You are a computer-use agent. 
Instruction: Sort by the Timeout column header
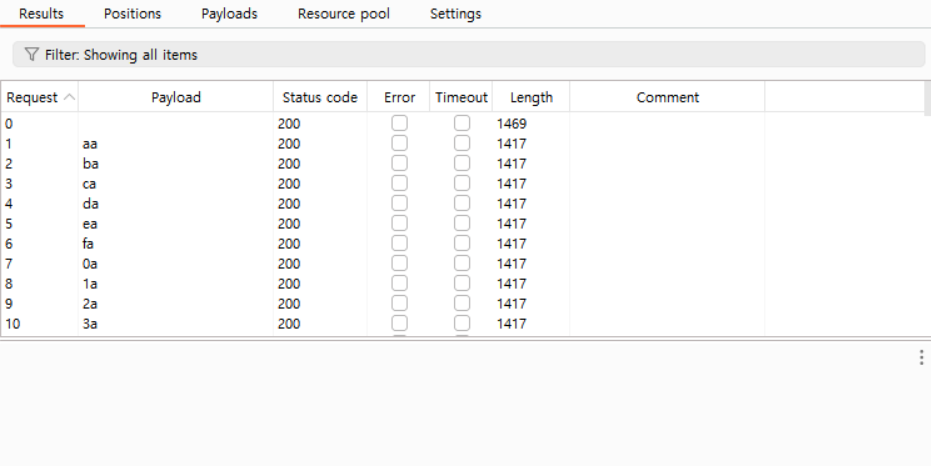(x=461, y=97)
